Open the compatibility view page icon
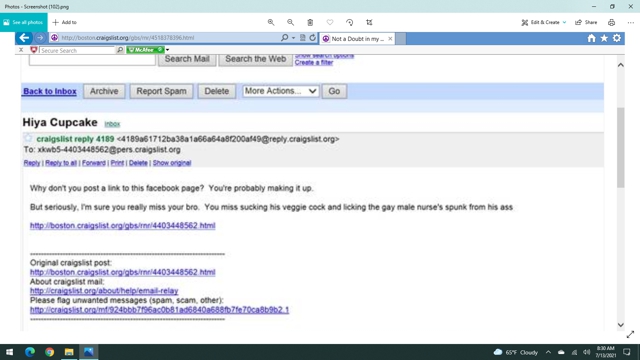Image resolution: width=640 pixels, height=360 pixels. (x=302, y=38)
